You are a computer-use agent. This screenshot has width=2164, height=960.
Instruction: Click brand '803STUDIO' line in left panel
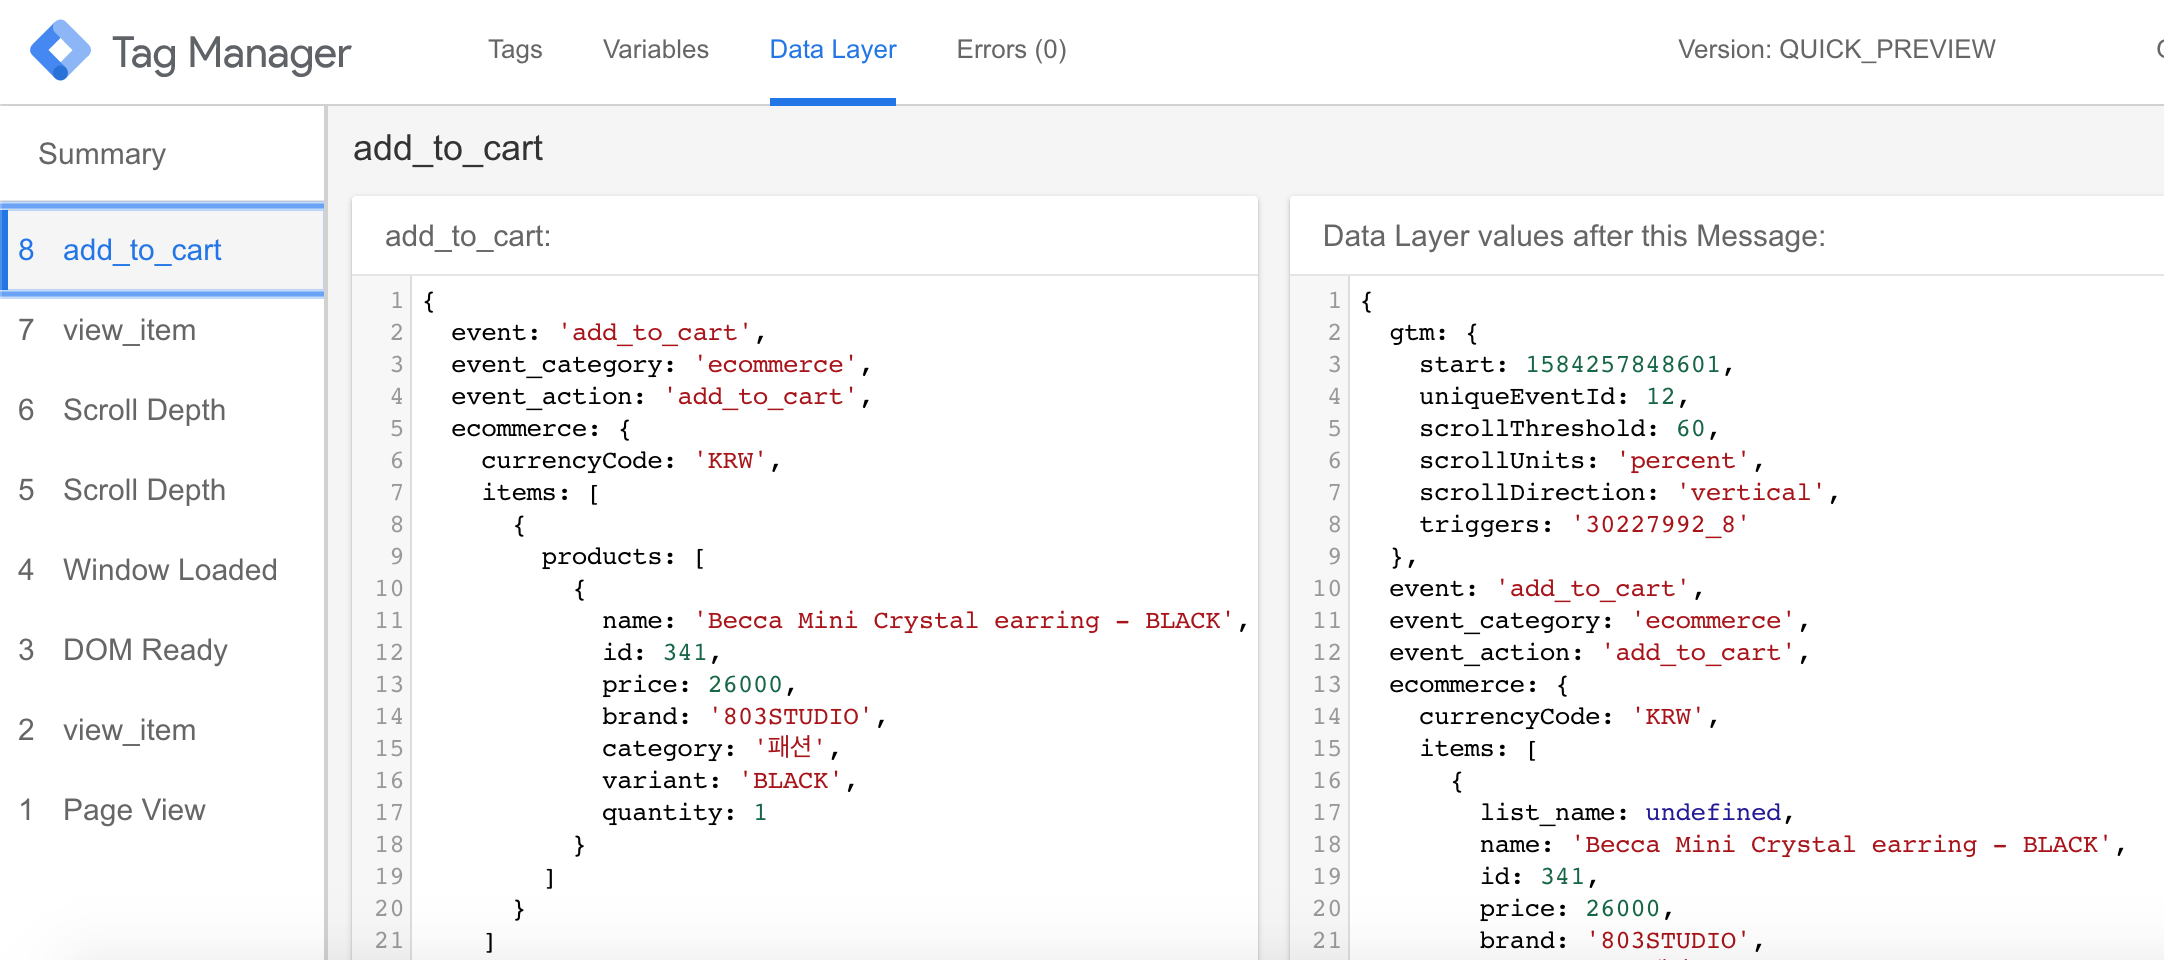click(744, 717)
